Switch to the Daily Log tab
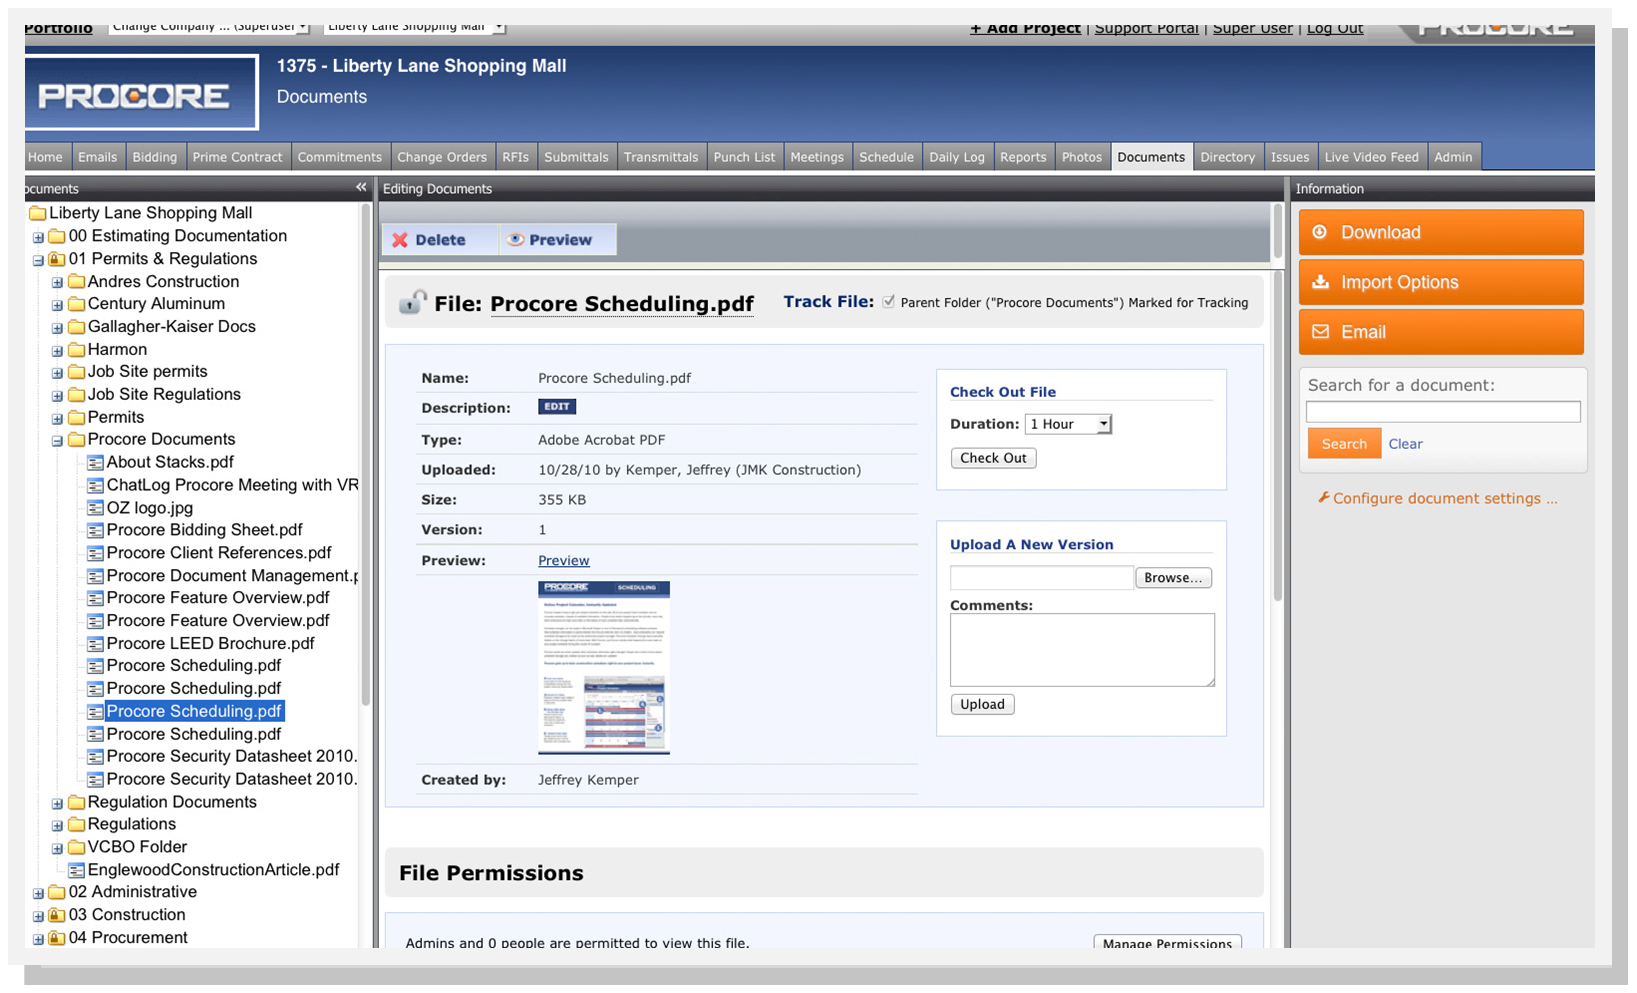The image size is (1637, 993). coord(956,157)
